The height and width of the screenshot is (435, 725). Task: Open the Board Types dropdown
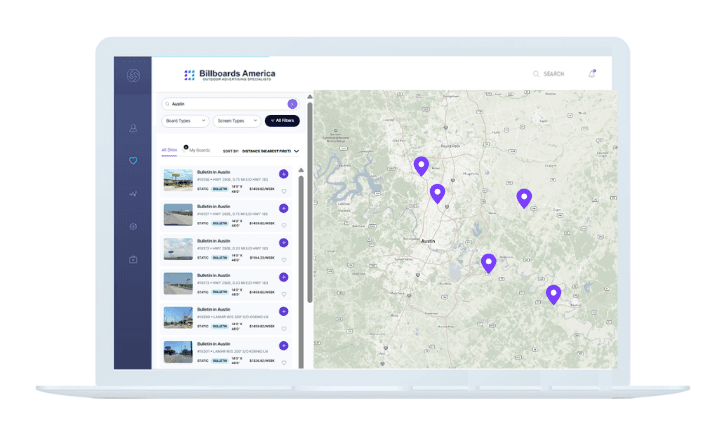[x=185, y=121]
